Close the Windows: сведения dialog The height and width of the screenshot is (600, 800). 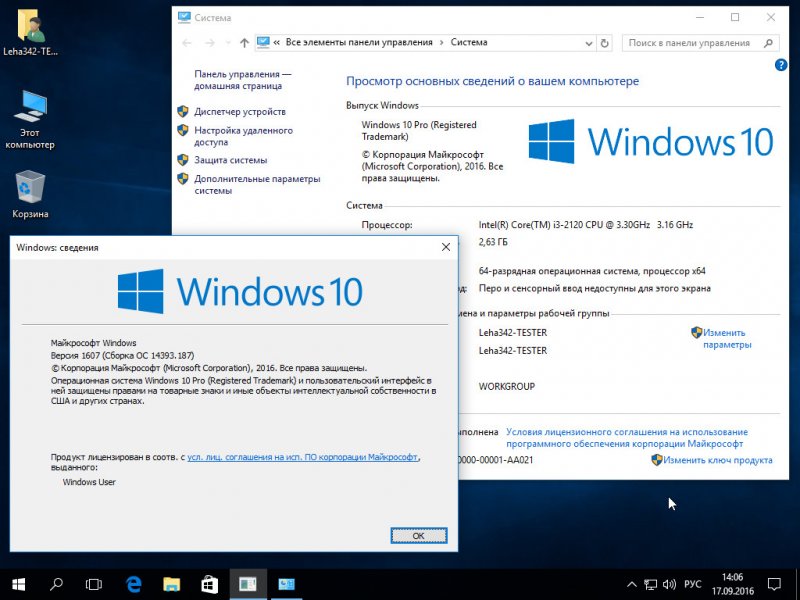click(445, 247)
